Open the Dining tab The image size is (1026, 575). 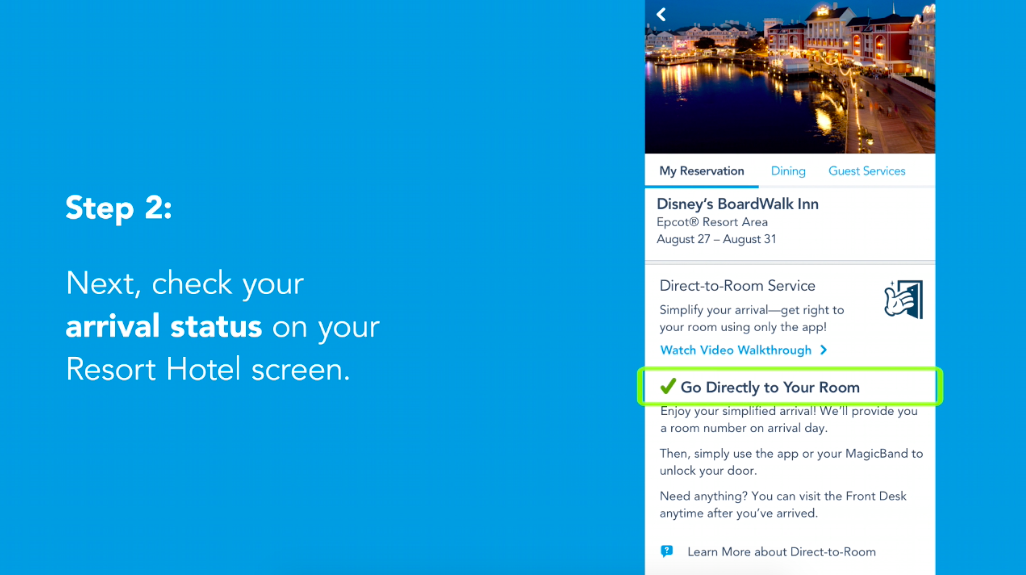tap(788, 171)
